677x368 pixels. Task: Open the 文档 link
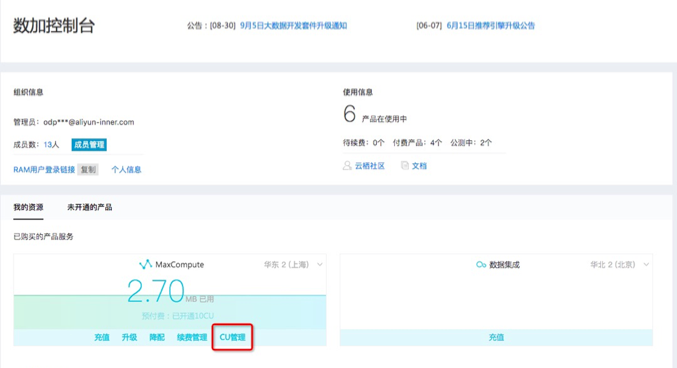coord(419,166)
